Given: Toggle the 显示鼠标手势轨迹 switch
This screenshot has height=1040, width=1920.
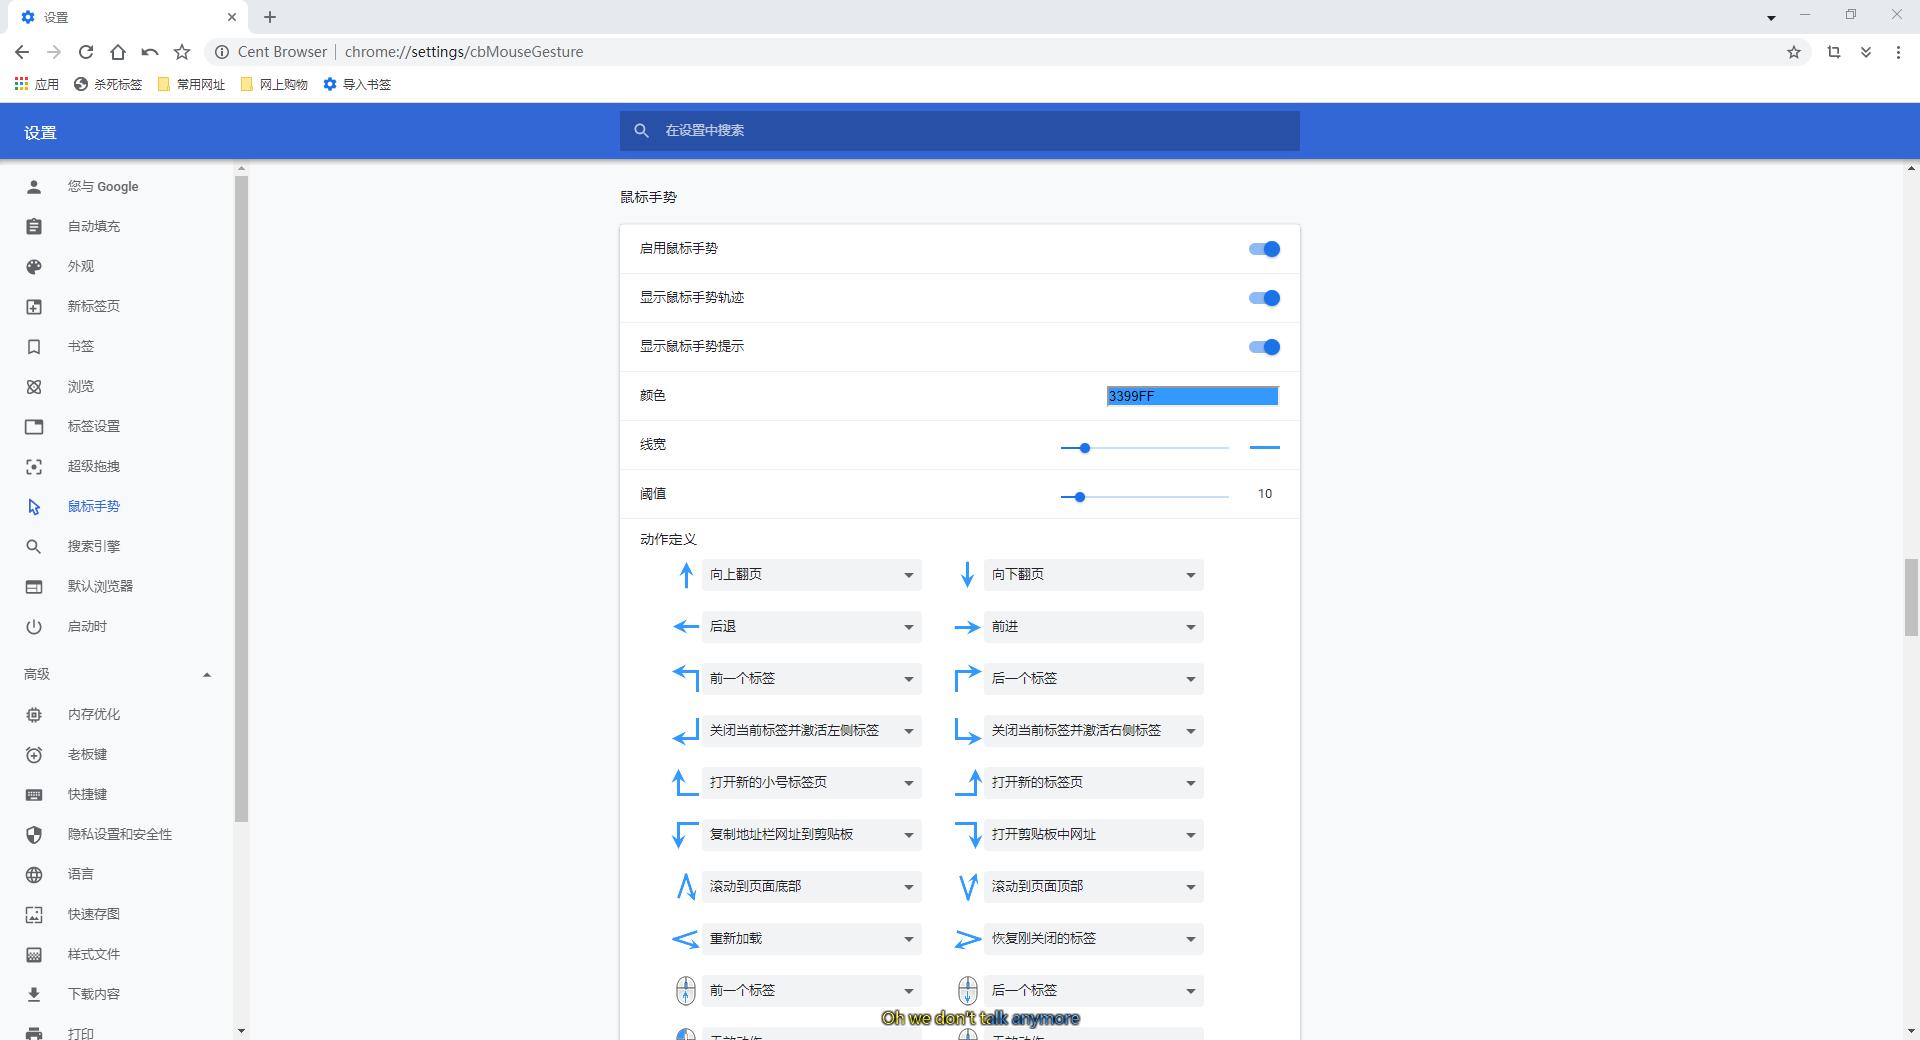Looking at the screenshot, I should click(1264, 298).
